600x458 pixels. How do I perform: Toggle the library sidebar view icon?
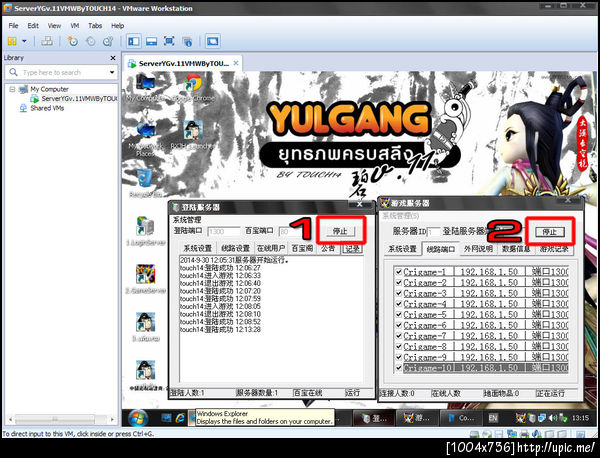[134, 41]
